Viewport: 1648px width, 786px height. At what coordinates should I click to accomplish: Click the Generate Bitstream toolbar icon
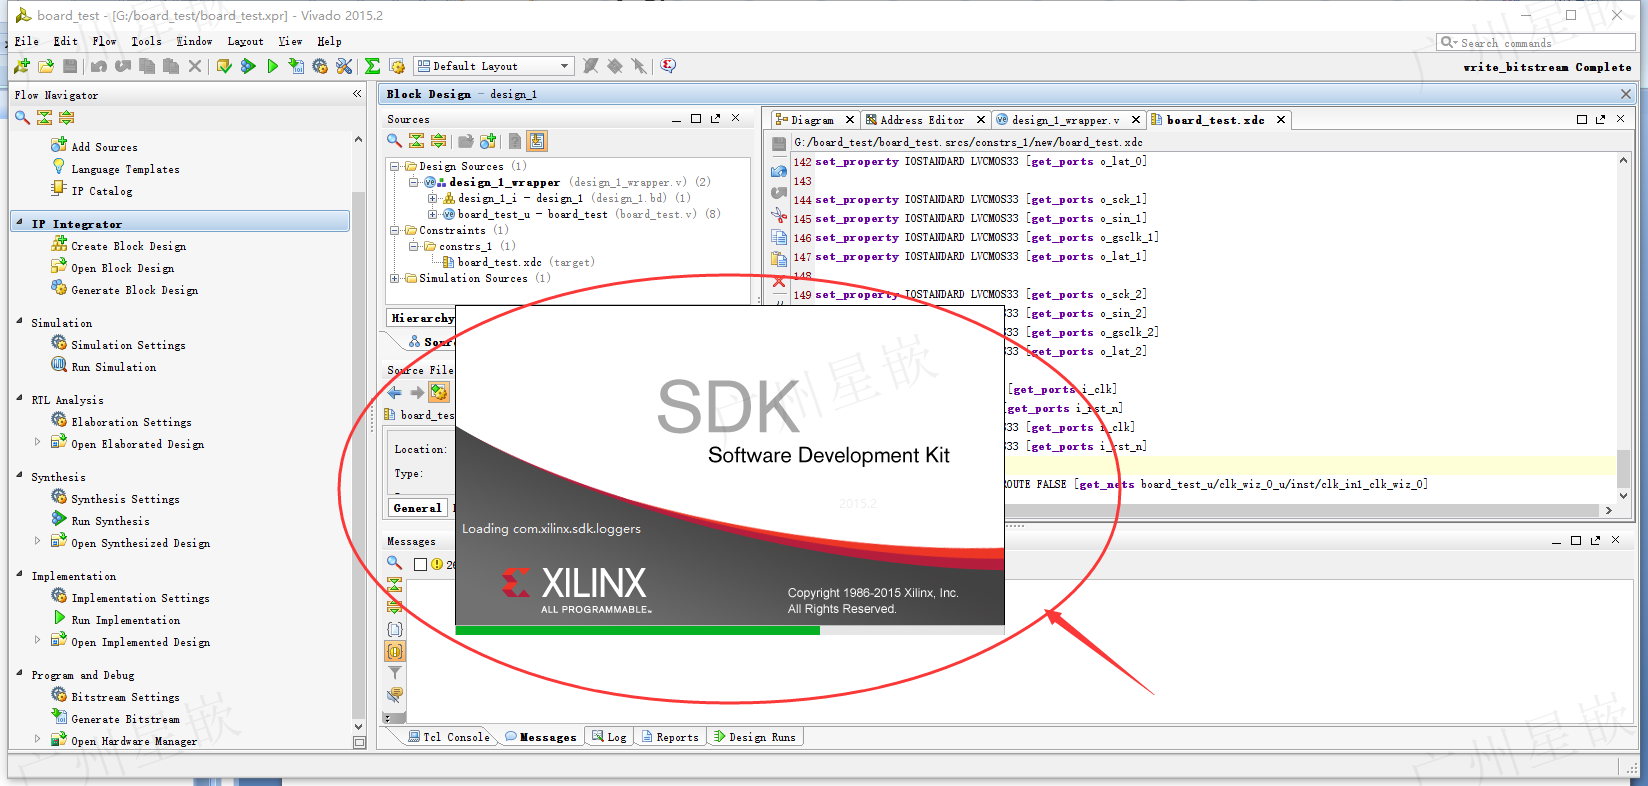296,66
